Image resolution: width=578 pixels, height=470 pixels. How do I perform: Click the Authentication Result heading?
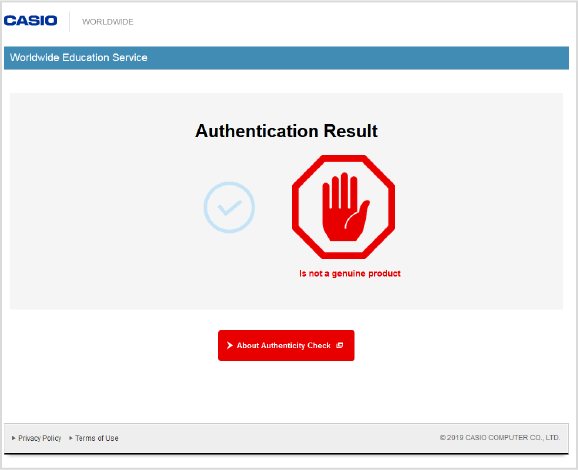[x=286, y=131]
